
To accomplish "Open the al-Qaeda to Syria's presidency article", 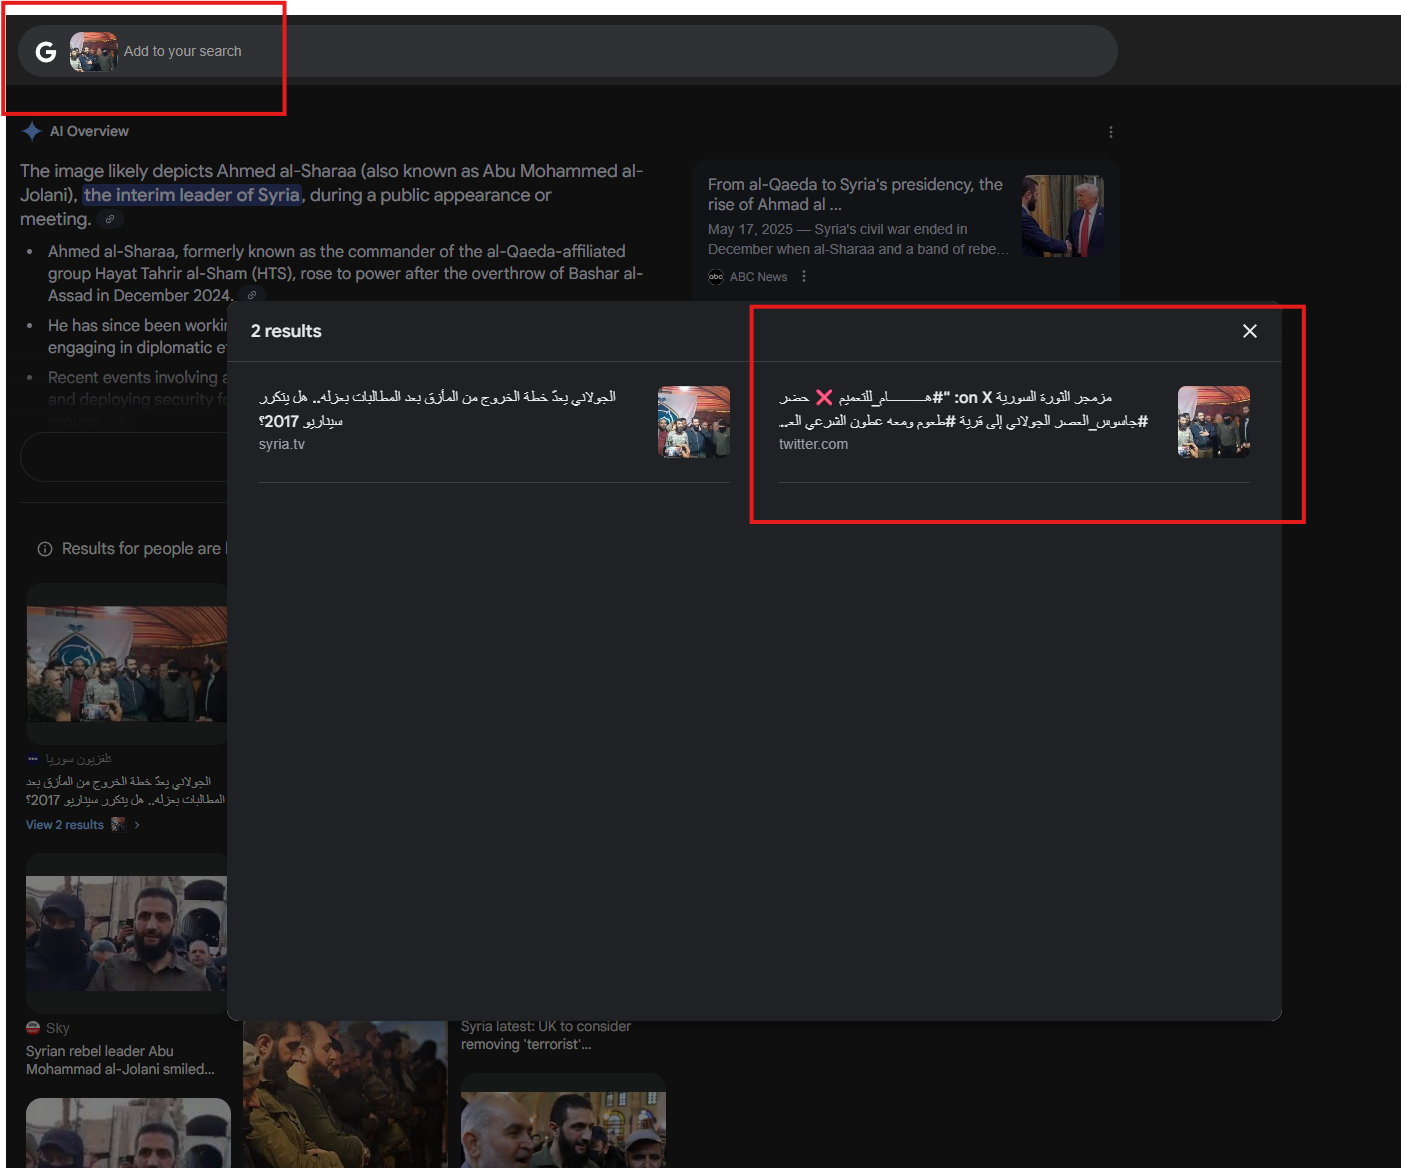I will [x=855, y=194].
